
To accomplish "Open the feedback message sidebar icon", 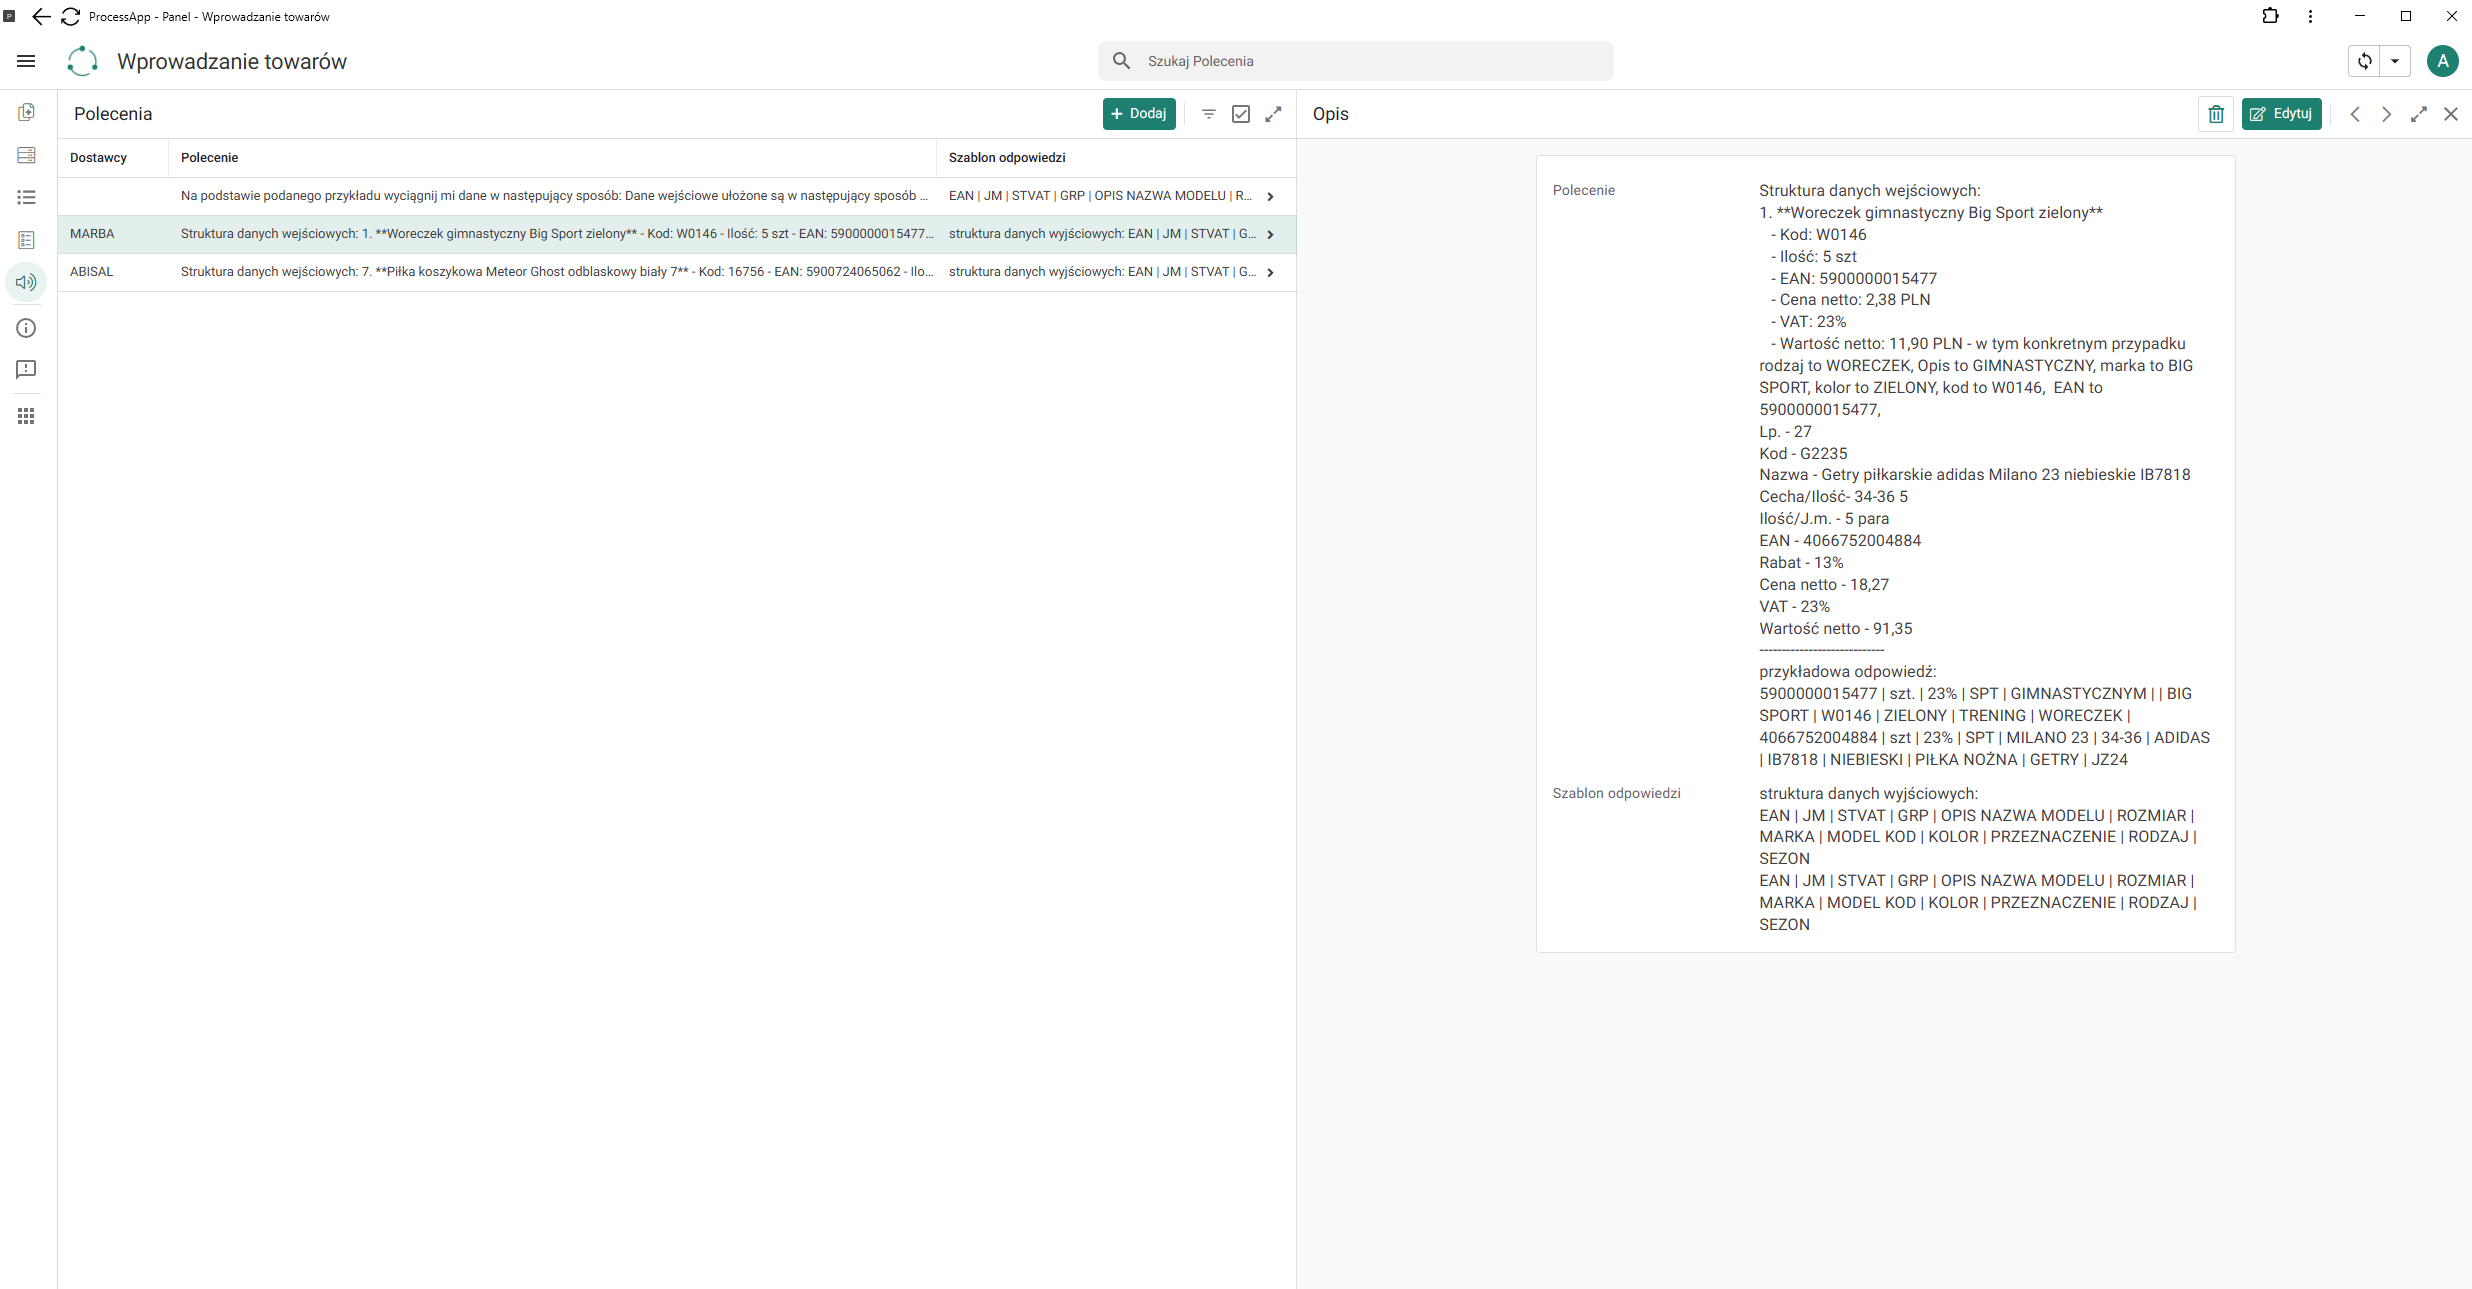I will (x=26, y=370).
